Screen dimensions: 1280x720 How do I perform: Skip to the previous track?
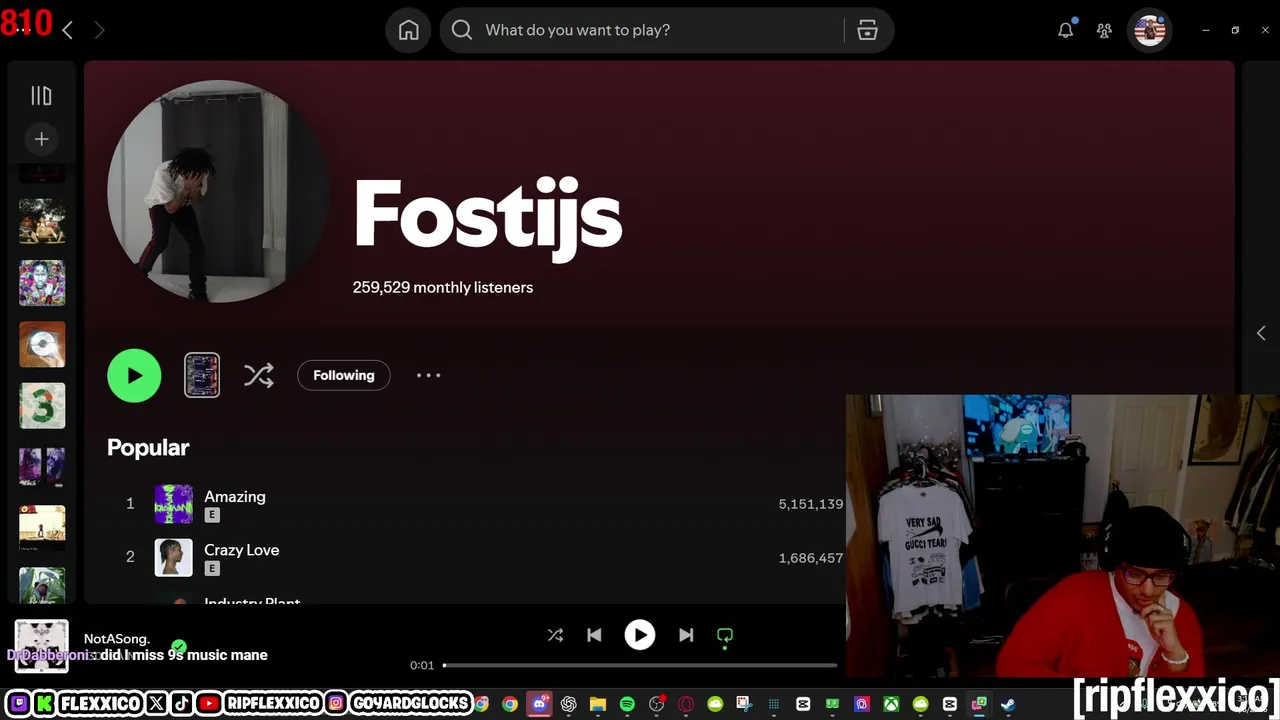[x=594, y=635]
